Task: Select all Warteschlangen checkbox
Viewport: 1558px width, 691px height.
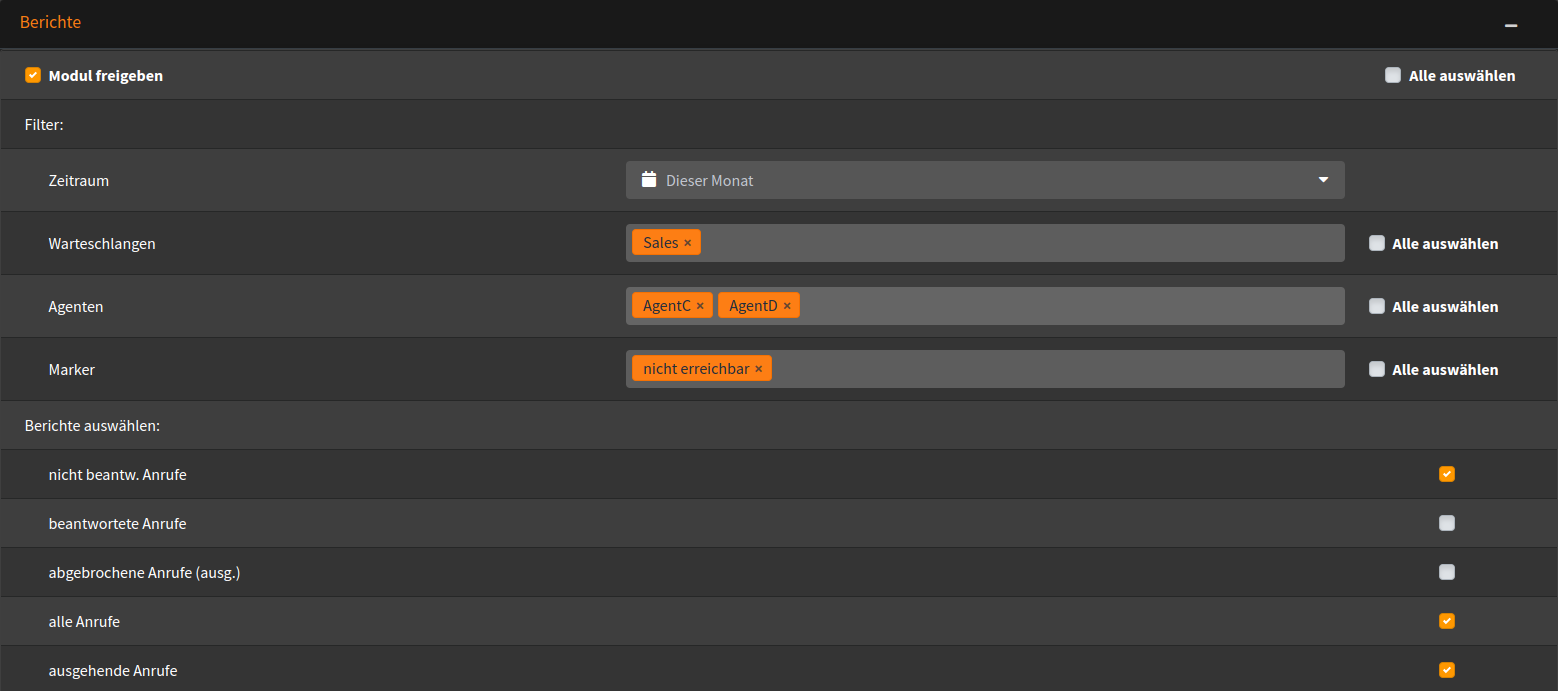Action: [1377, 243]
